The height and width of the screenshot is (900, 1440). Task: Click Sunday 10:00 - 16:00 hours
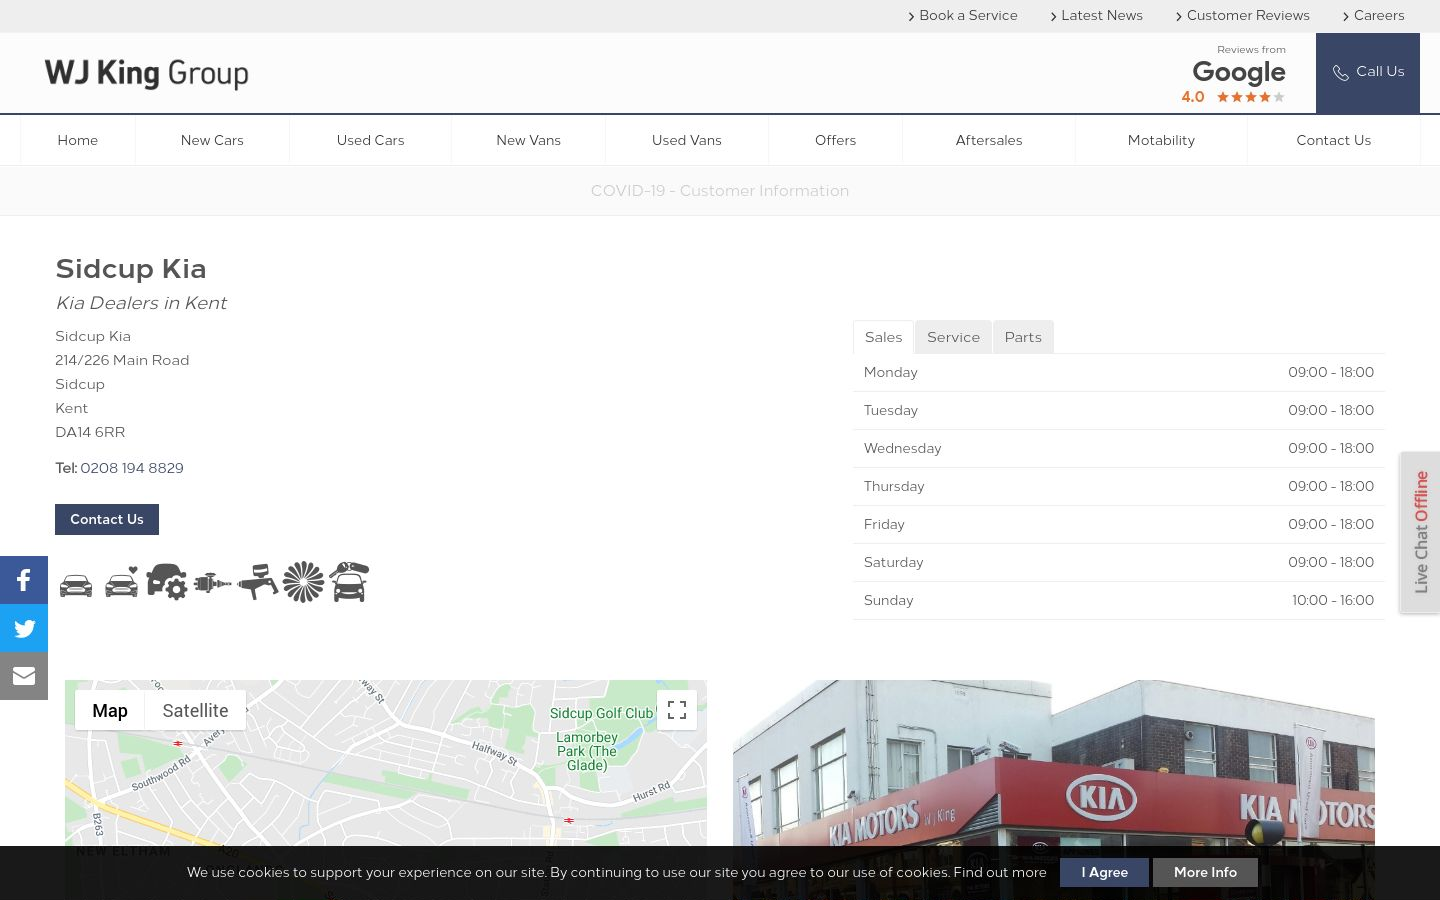[x=1333, y=600]
